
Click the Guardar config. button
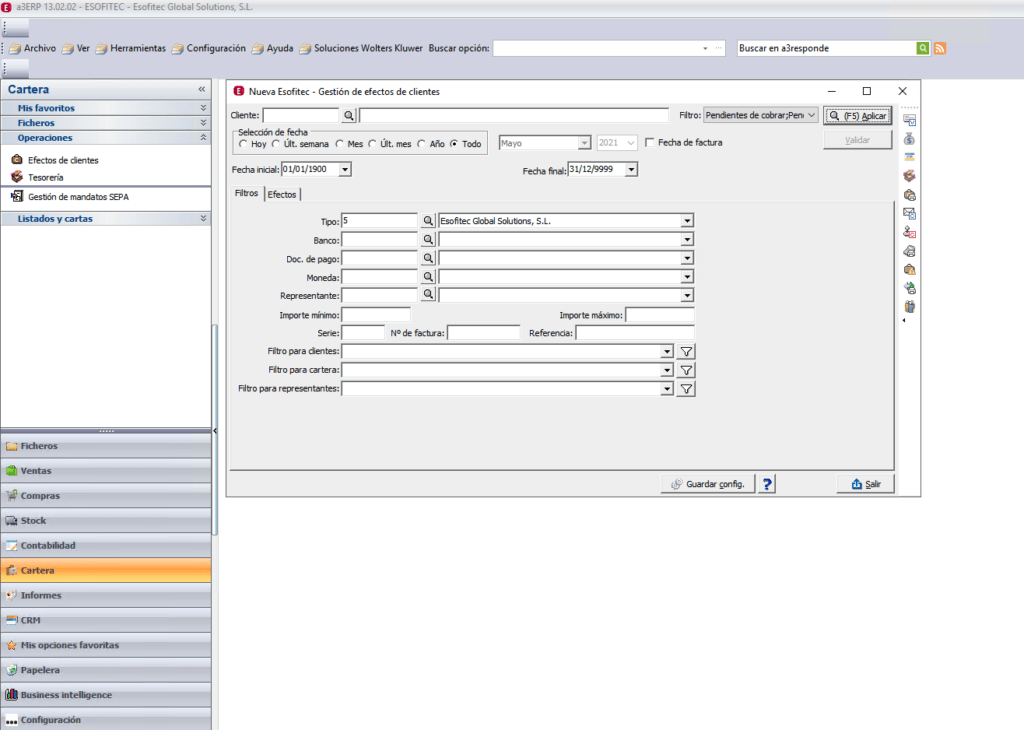[x=708, y=484]
